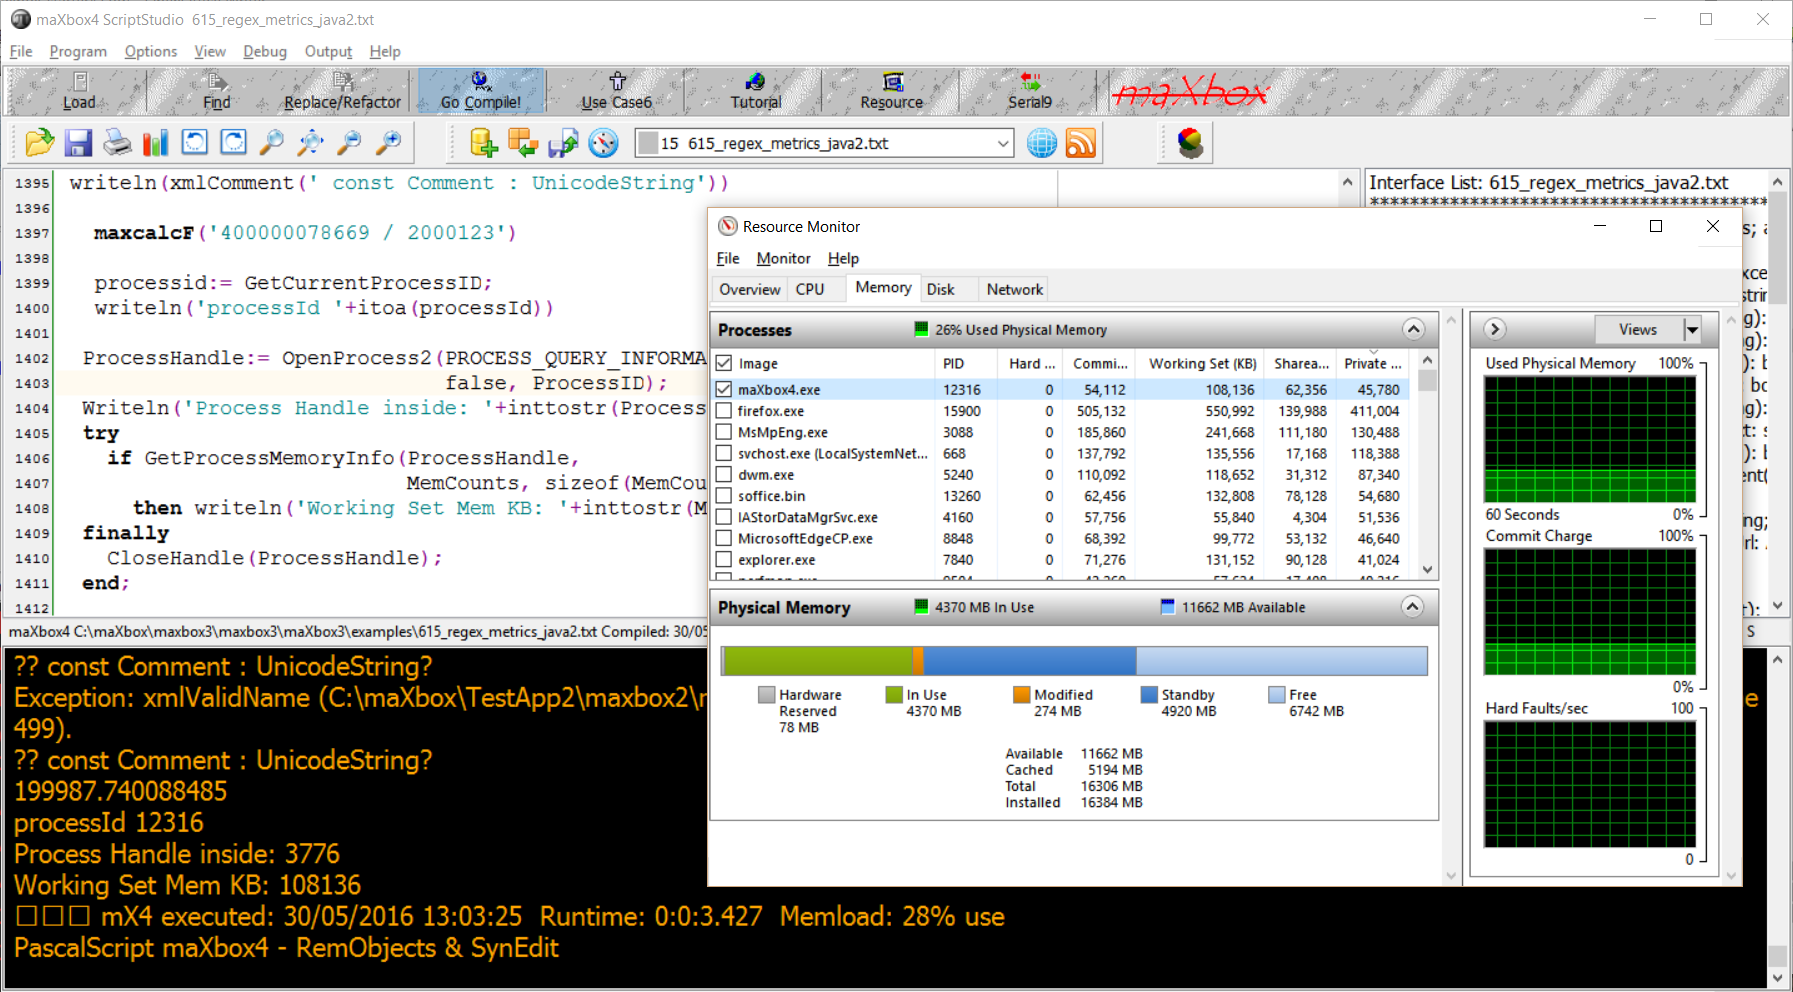Open Use Case6 from the toolbar
Screen dimensions: 1793x992
tap(617, 91)
